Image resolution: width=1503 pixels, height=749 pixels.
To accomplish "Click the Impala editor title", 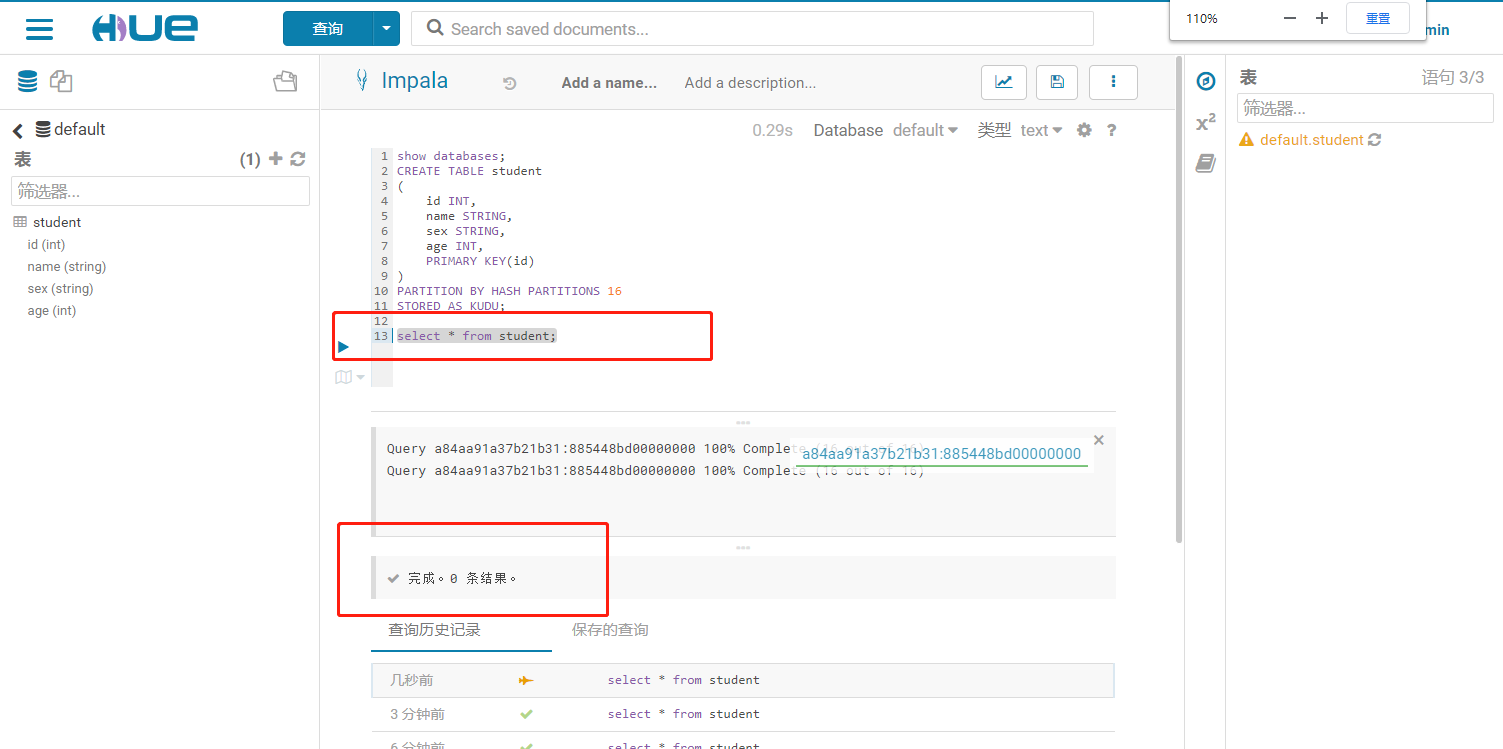I will 414,81.
